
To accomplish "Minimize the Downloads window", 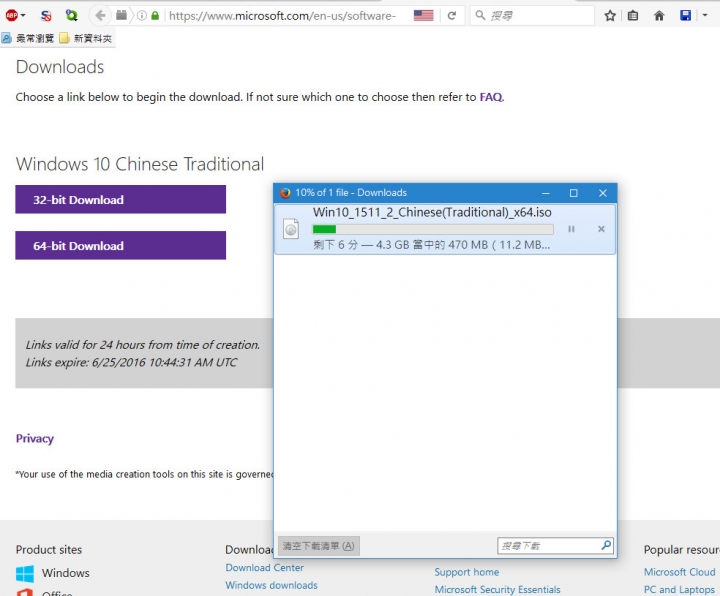I will [x=546, y=193].
